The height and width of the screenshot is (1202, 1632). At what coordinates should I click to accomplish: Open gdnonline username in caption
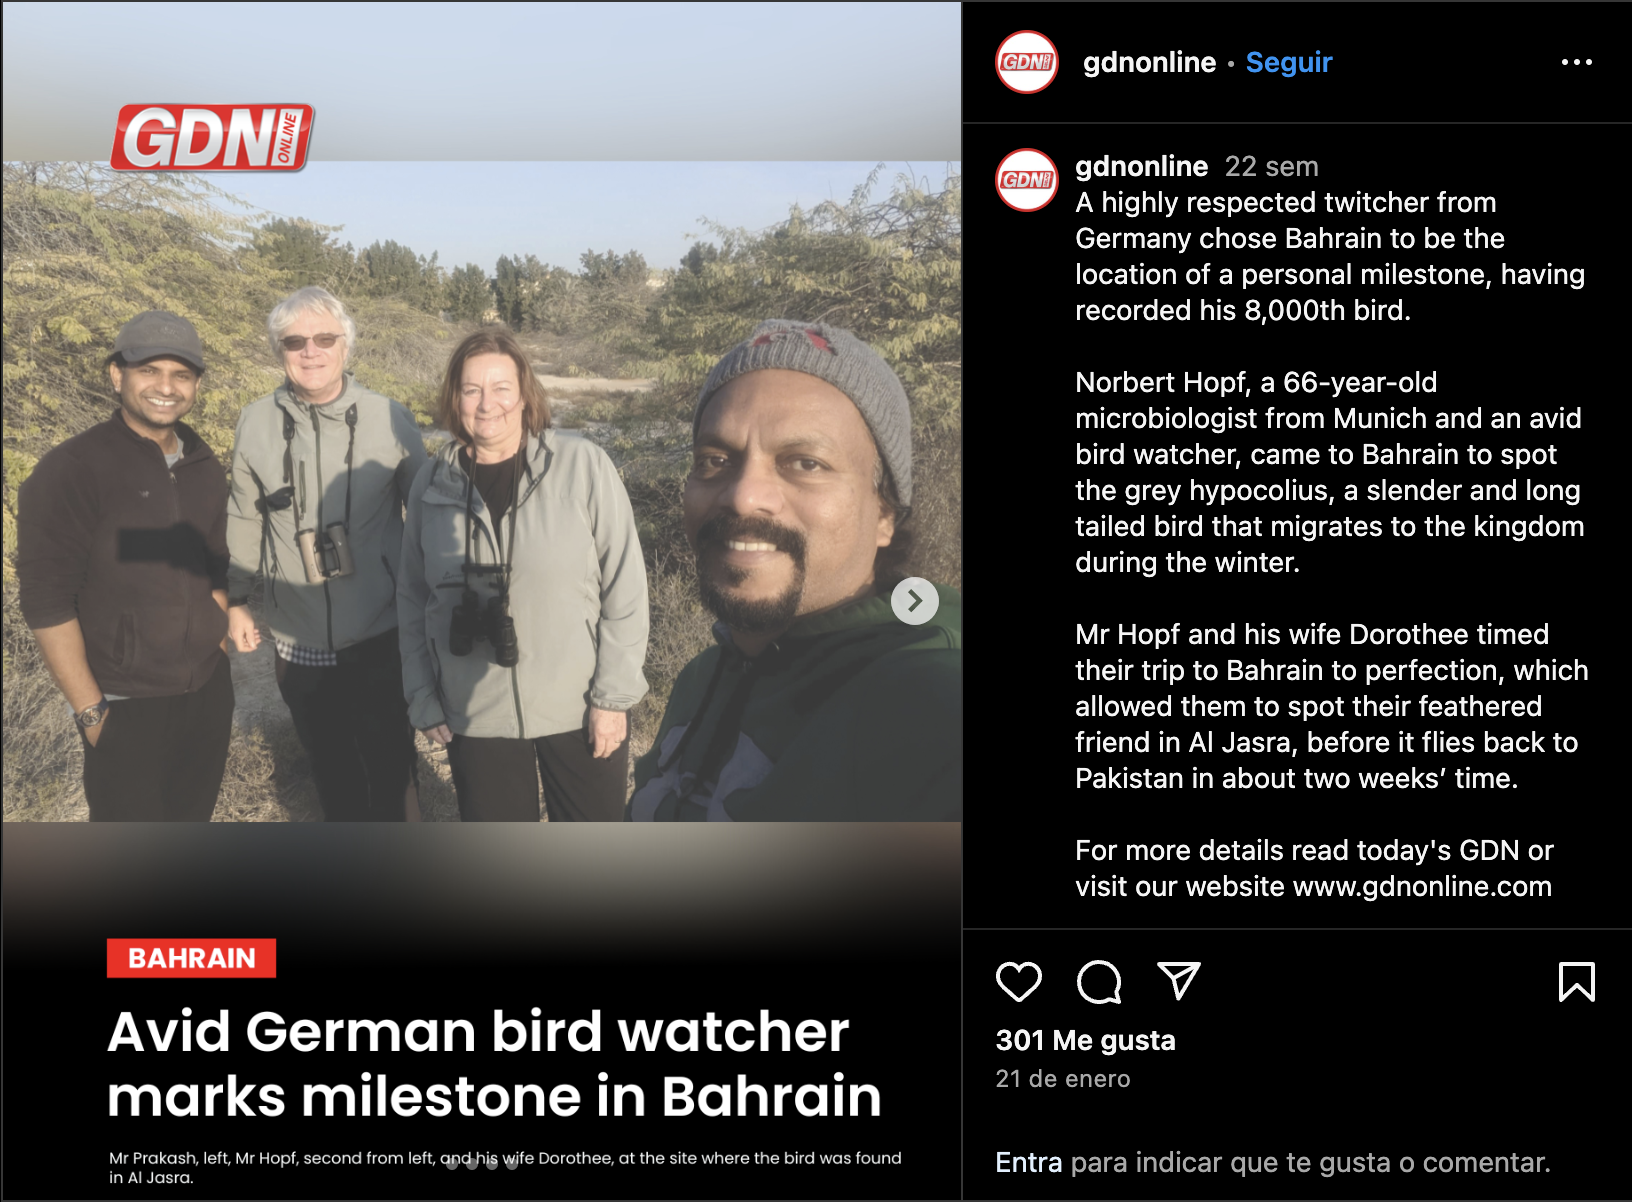coord(1141,166)
